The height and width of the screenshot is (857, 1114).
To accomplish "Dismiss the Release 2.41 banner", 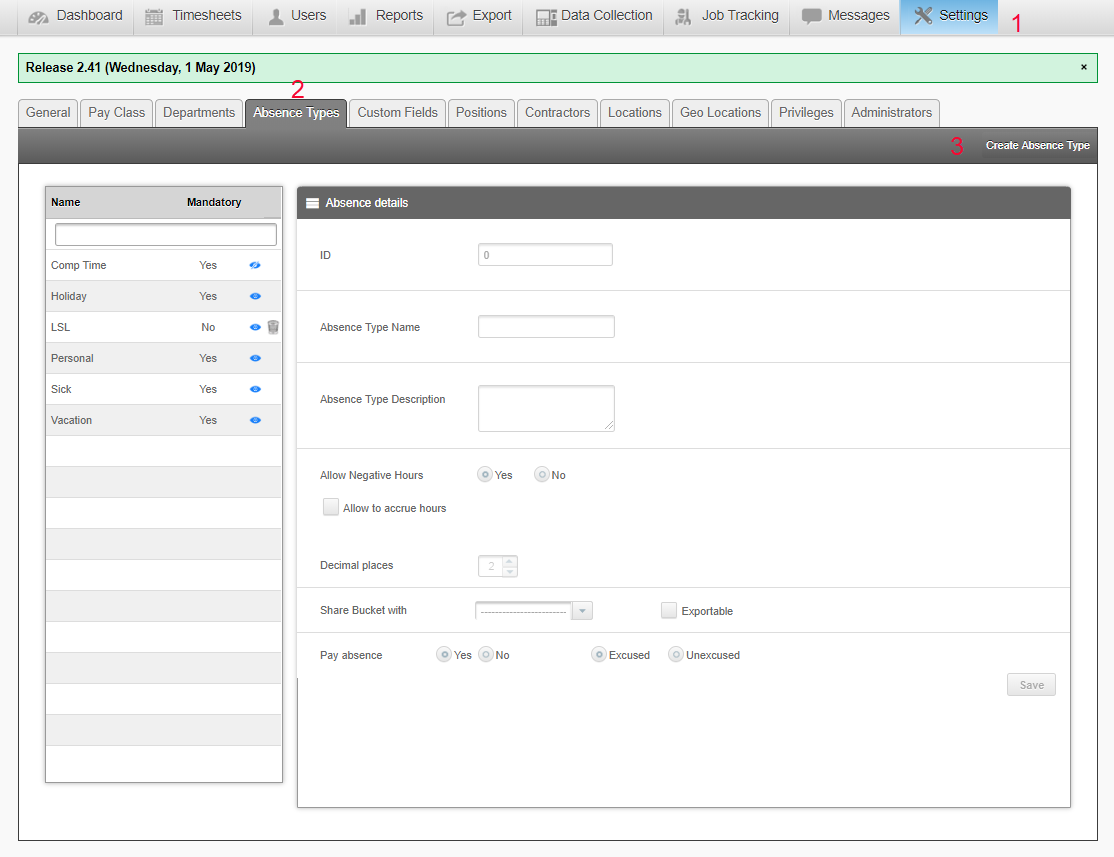I will (1083, 67).
